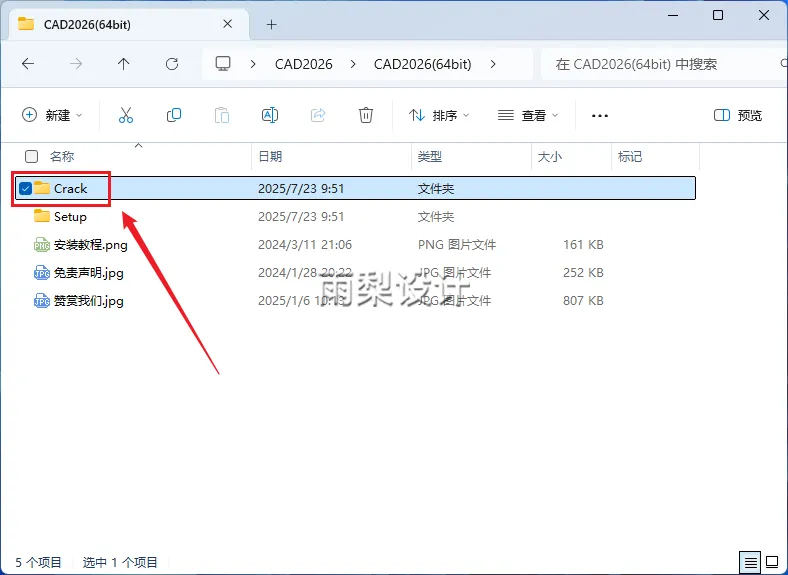Click the date 2024/3/11 21:06
This screenshot has height=575, width=788.
[305, 245]
